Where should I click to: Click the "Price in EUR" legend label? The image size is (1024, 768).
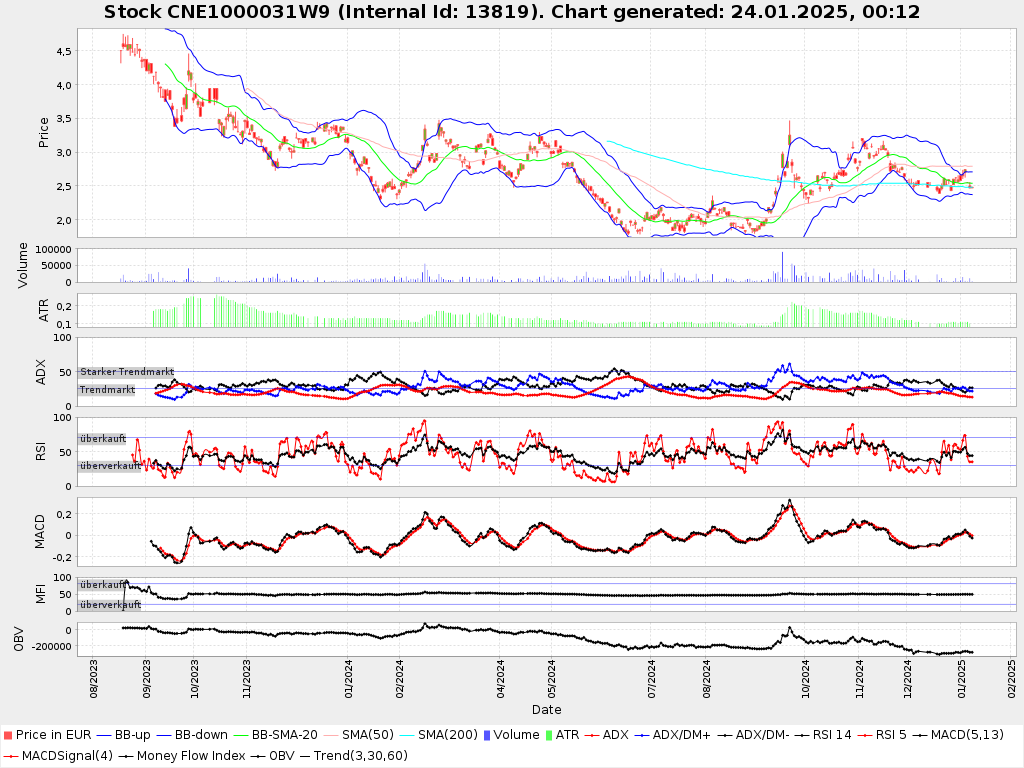(x=54, y=735)
